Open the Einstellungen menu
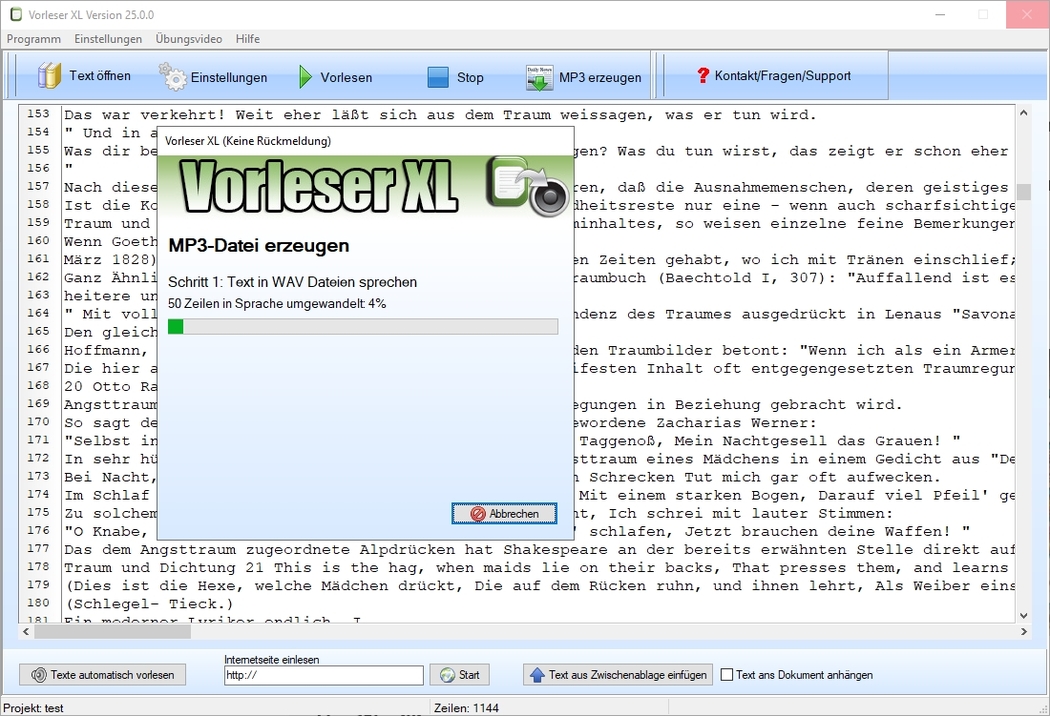 (x=108, y=39)
